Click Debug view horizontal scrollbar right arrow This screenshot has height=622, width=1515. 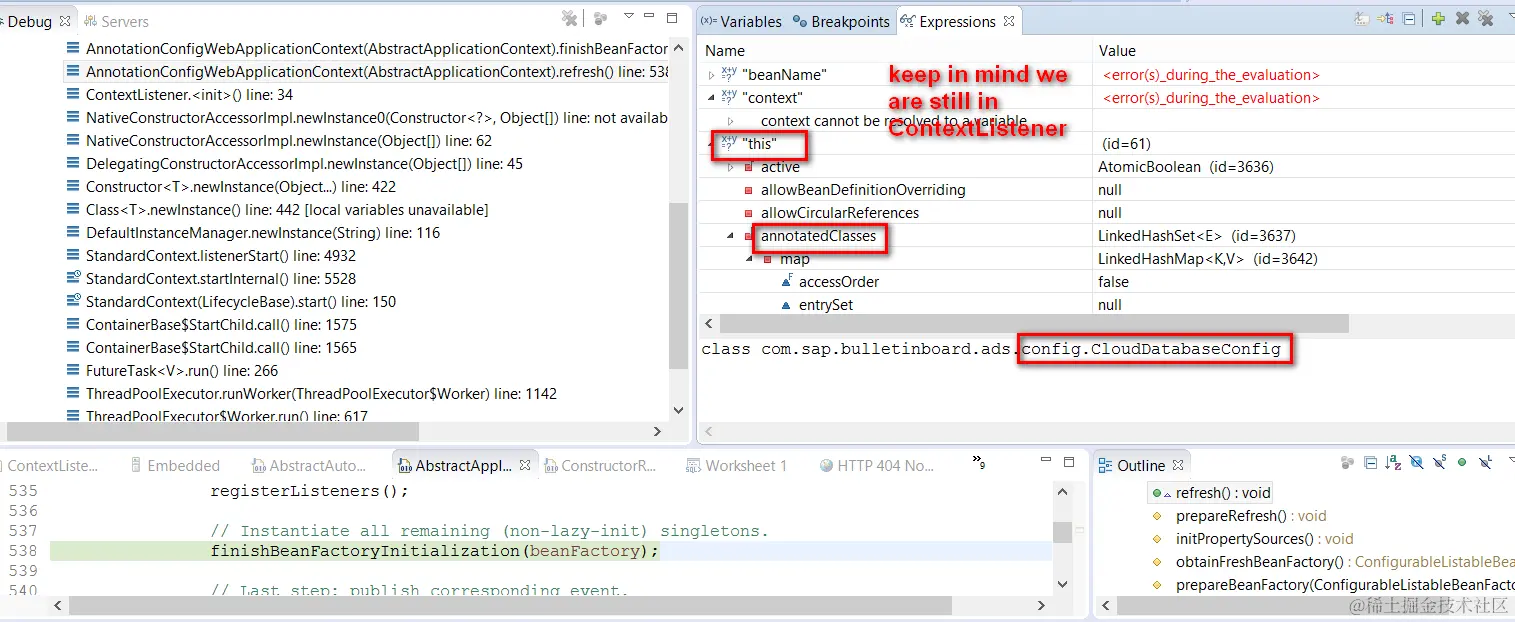[657, 431]
